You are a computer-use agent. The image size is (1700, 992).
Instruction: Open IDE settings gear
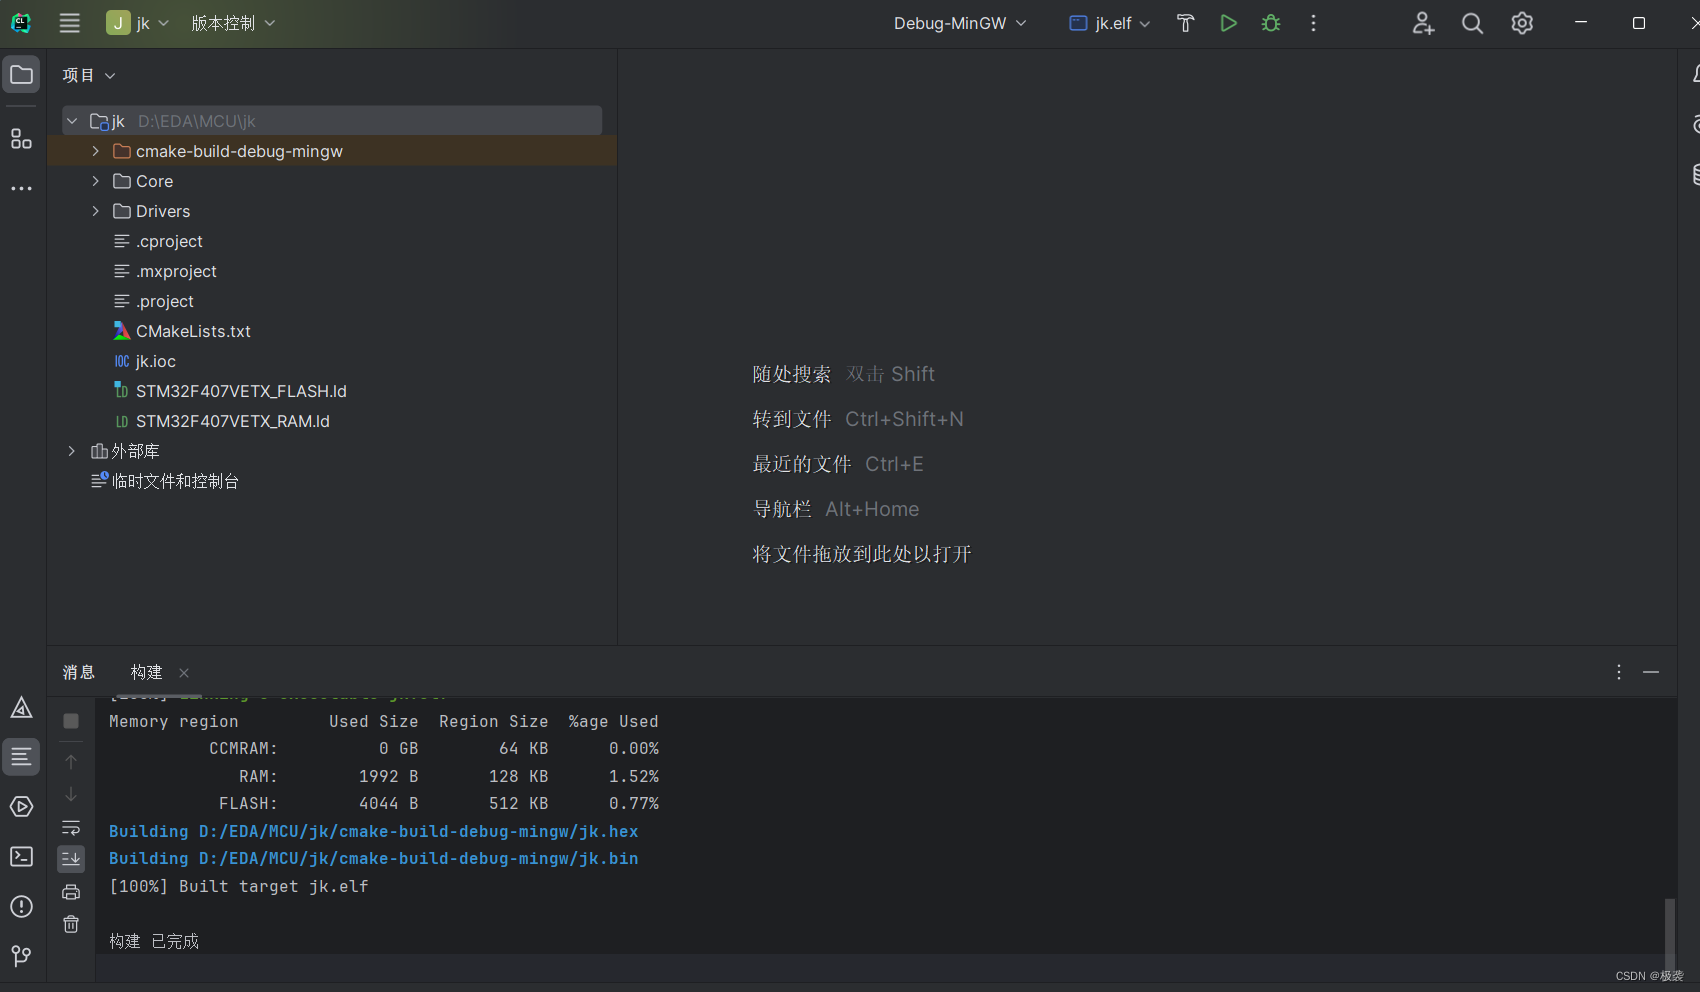point(1522,23)
